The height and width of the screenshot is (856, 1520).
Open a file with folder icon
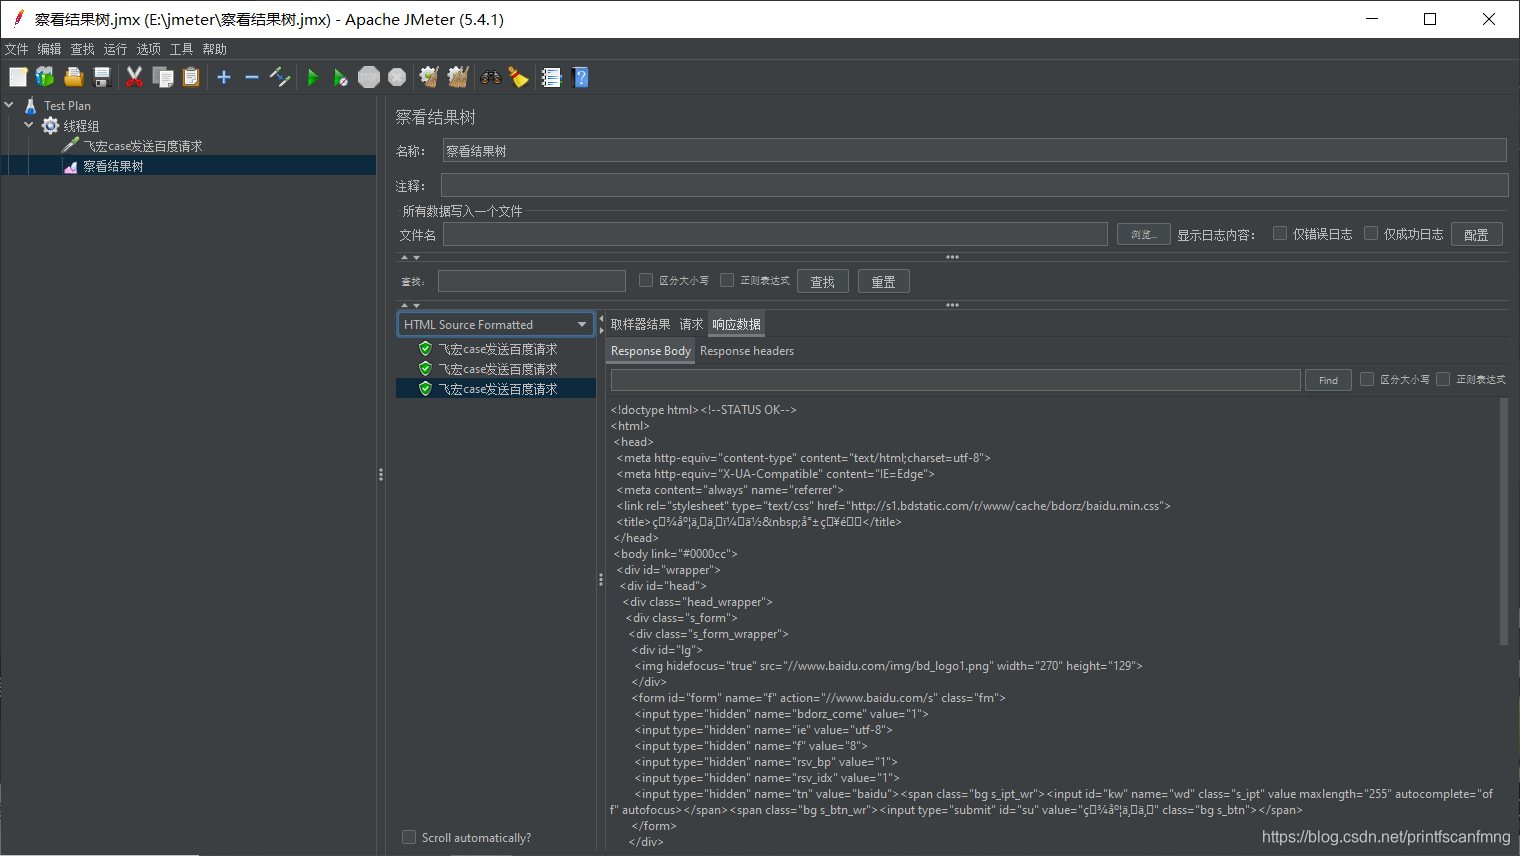(x=73, y=77)
